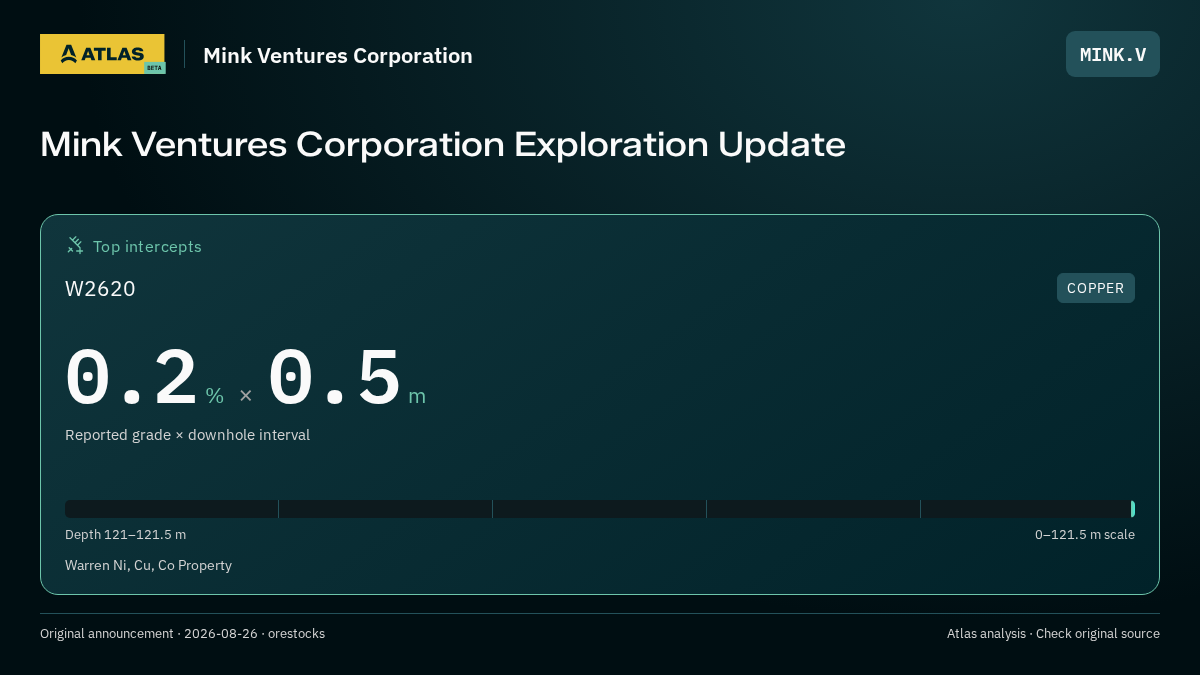Click the Depth 121–121.5 m label
1200x675 pixels.
126,535
